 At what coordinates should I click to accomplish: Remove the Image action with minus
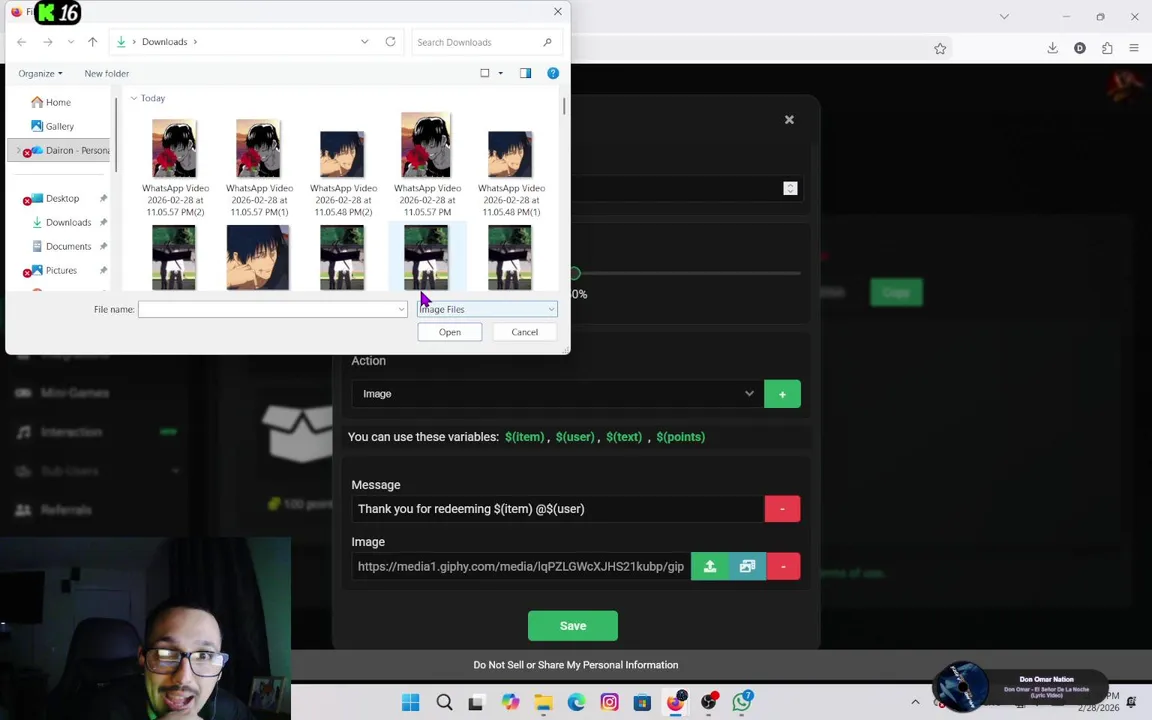click(x=783, y=566)
